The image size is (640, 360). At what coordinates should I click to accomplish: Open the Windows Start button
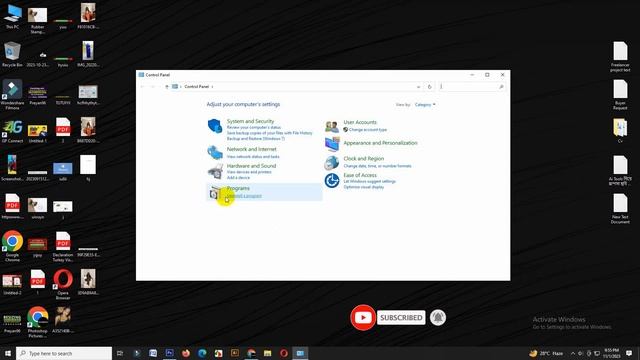click(x=8, y=353)
